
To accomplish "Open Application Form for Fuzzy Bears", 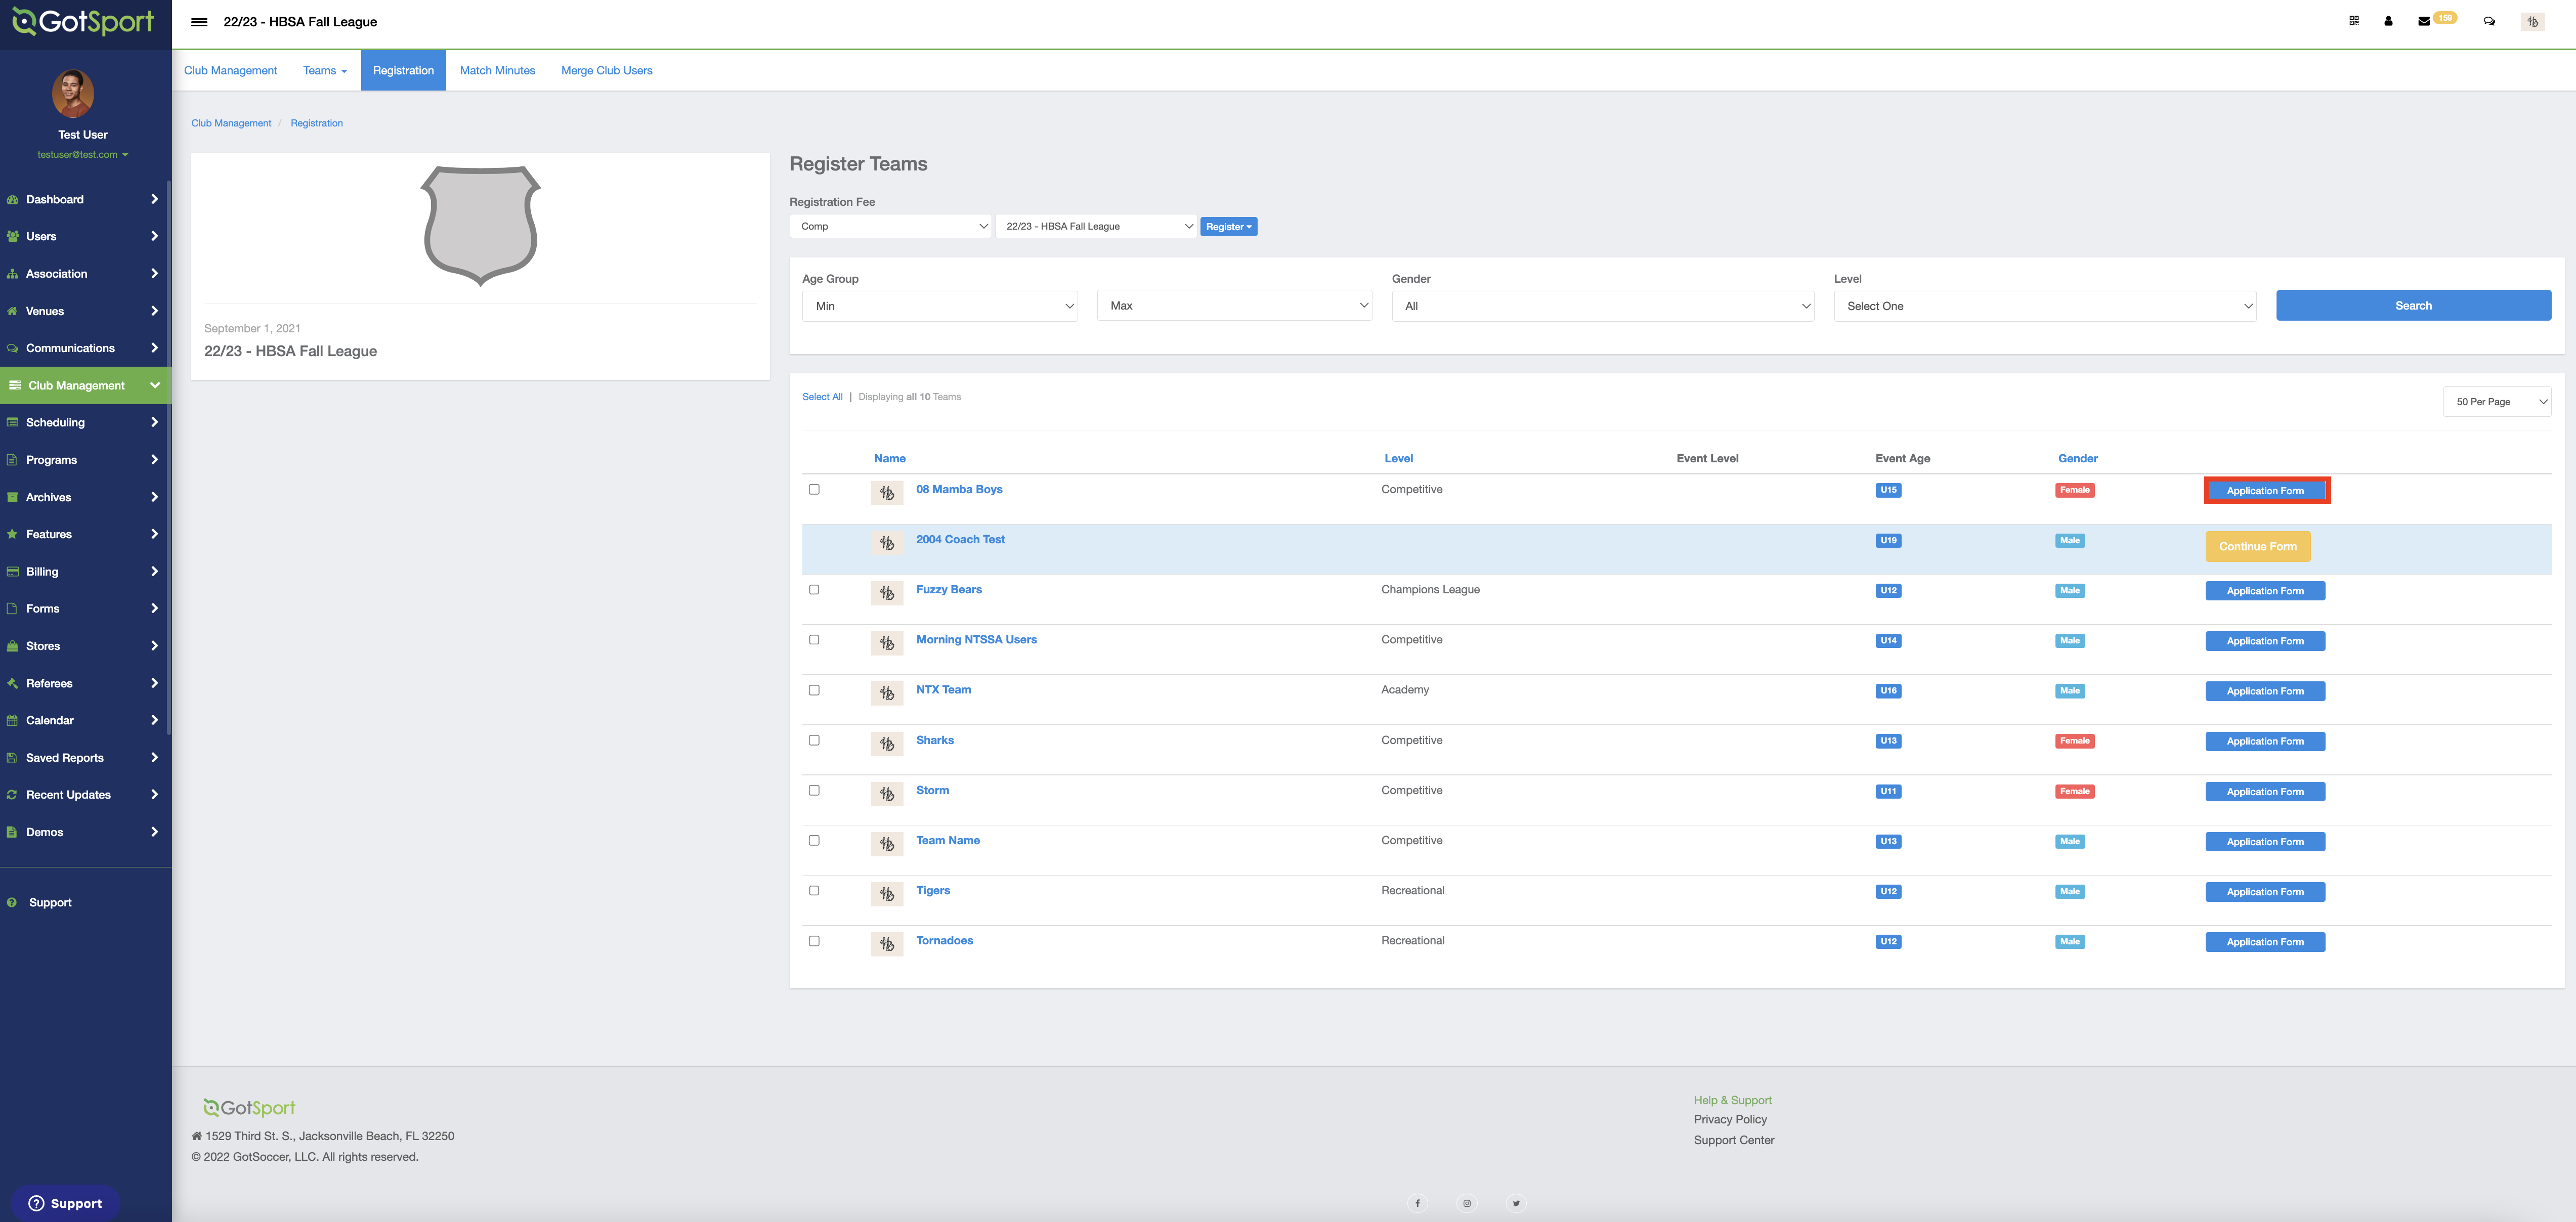I will [x=2265, y=591].
